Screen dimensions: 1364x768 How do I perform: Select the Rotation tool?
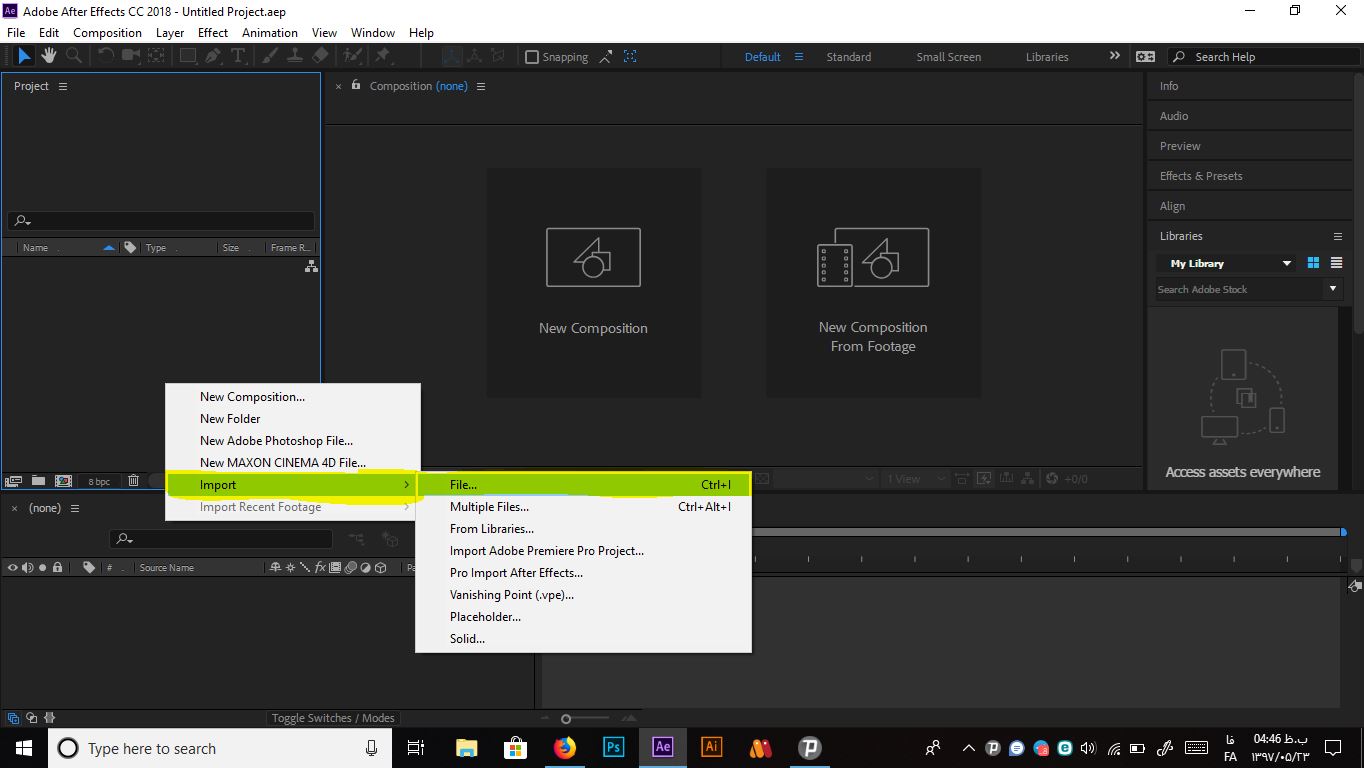click(x=105, y=57)
